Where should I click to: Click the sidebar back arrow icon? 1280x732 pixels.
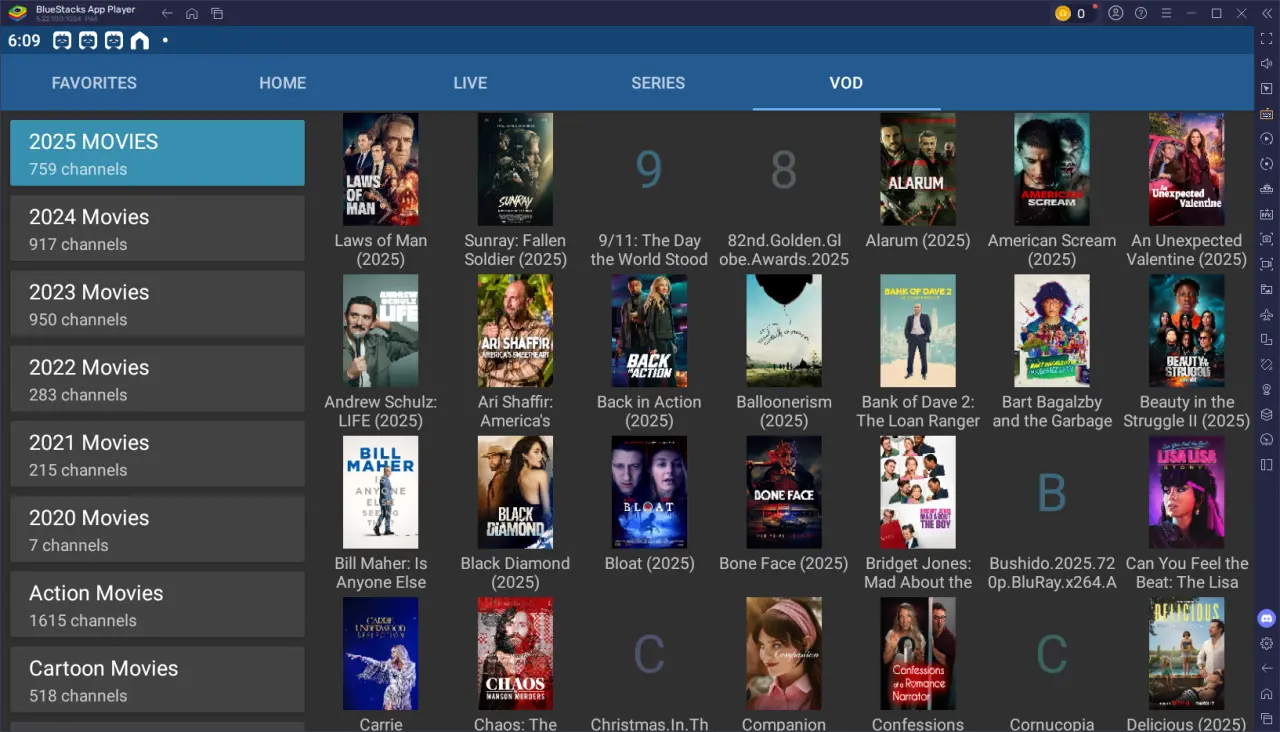pos(1267,668)
